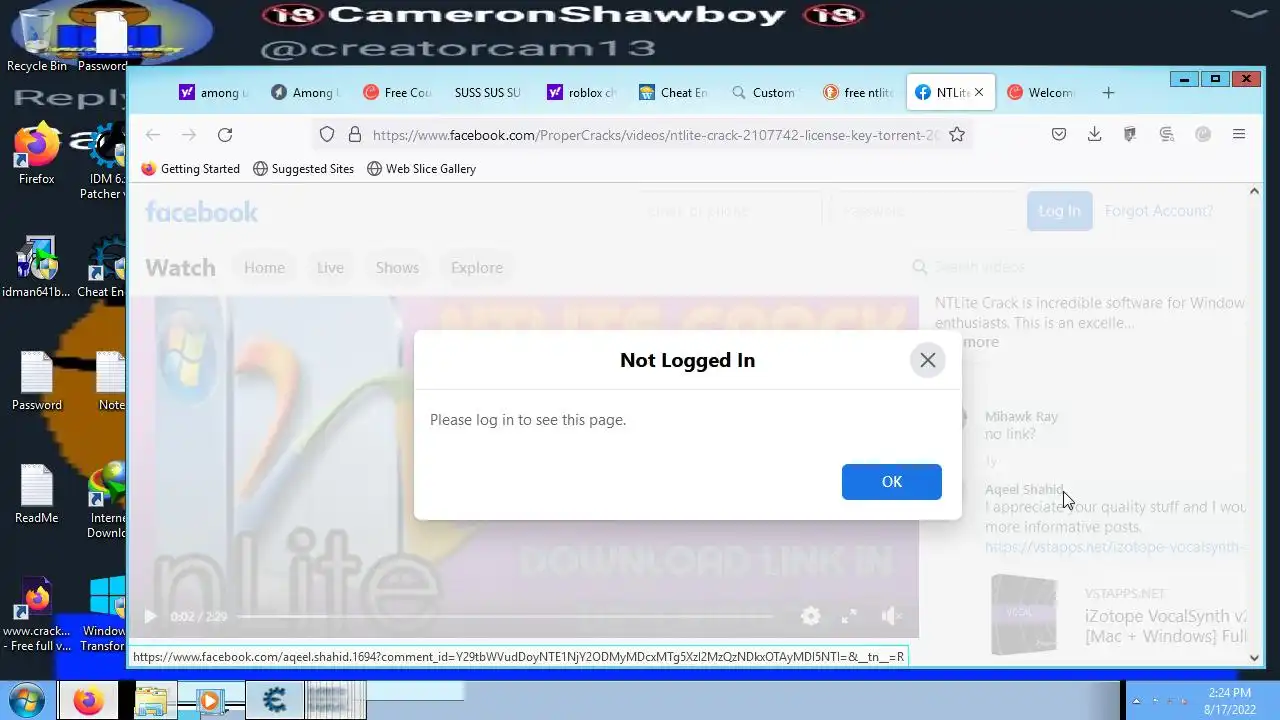
Task: Open the Getting Started bookmark
Action: [x=191, y=169]
